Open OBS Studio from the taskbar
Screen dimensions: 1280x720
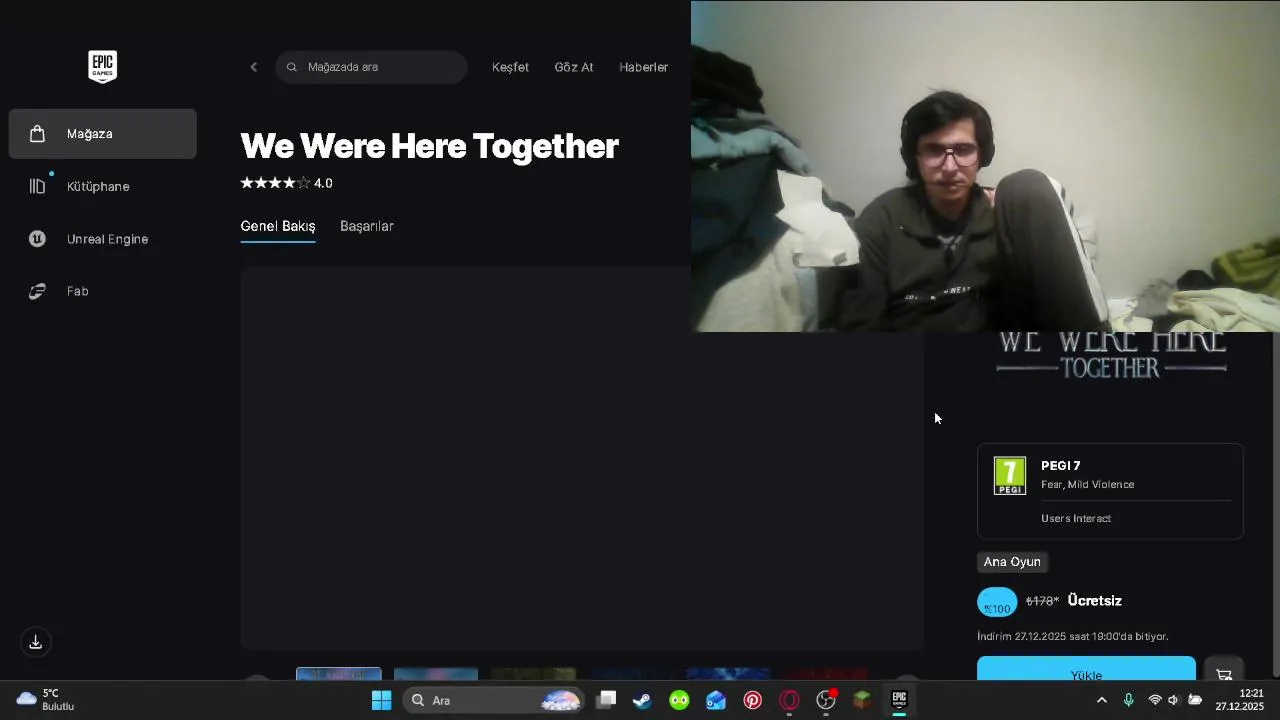(826, 700)
